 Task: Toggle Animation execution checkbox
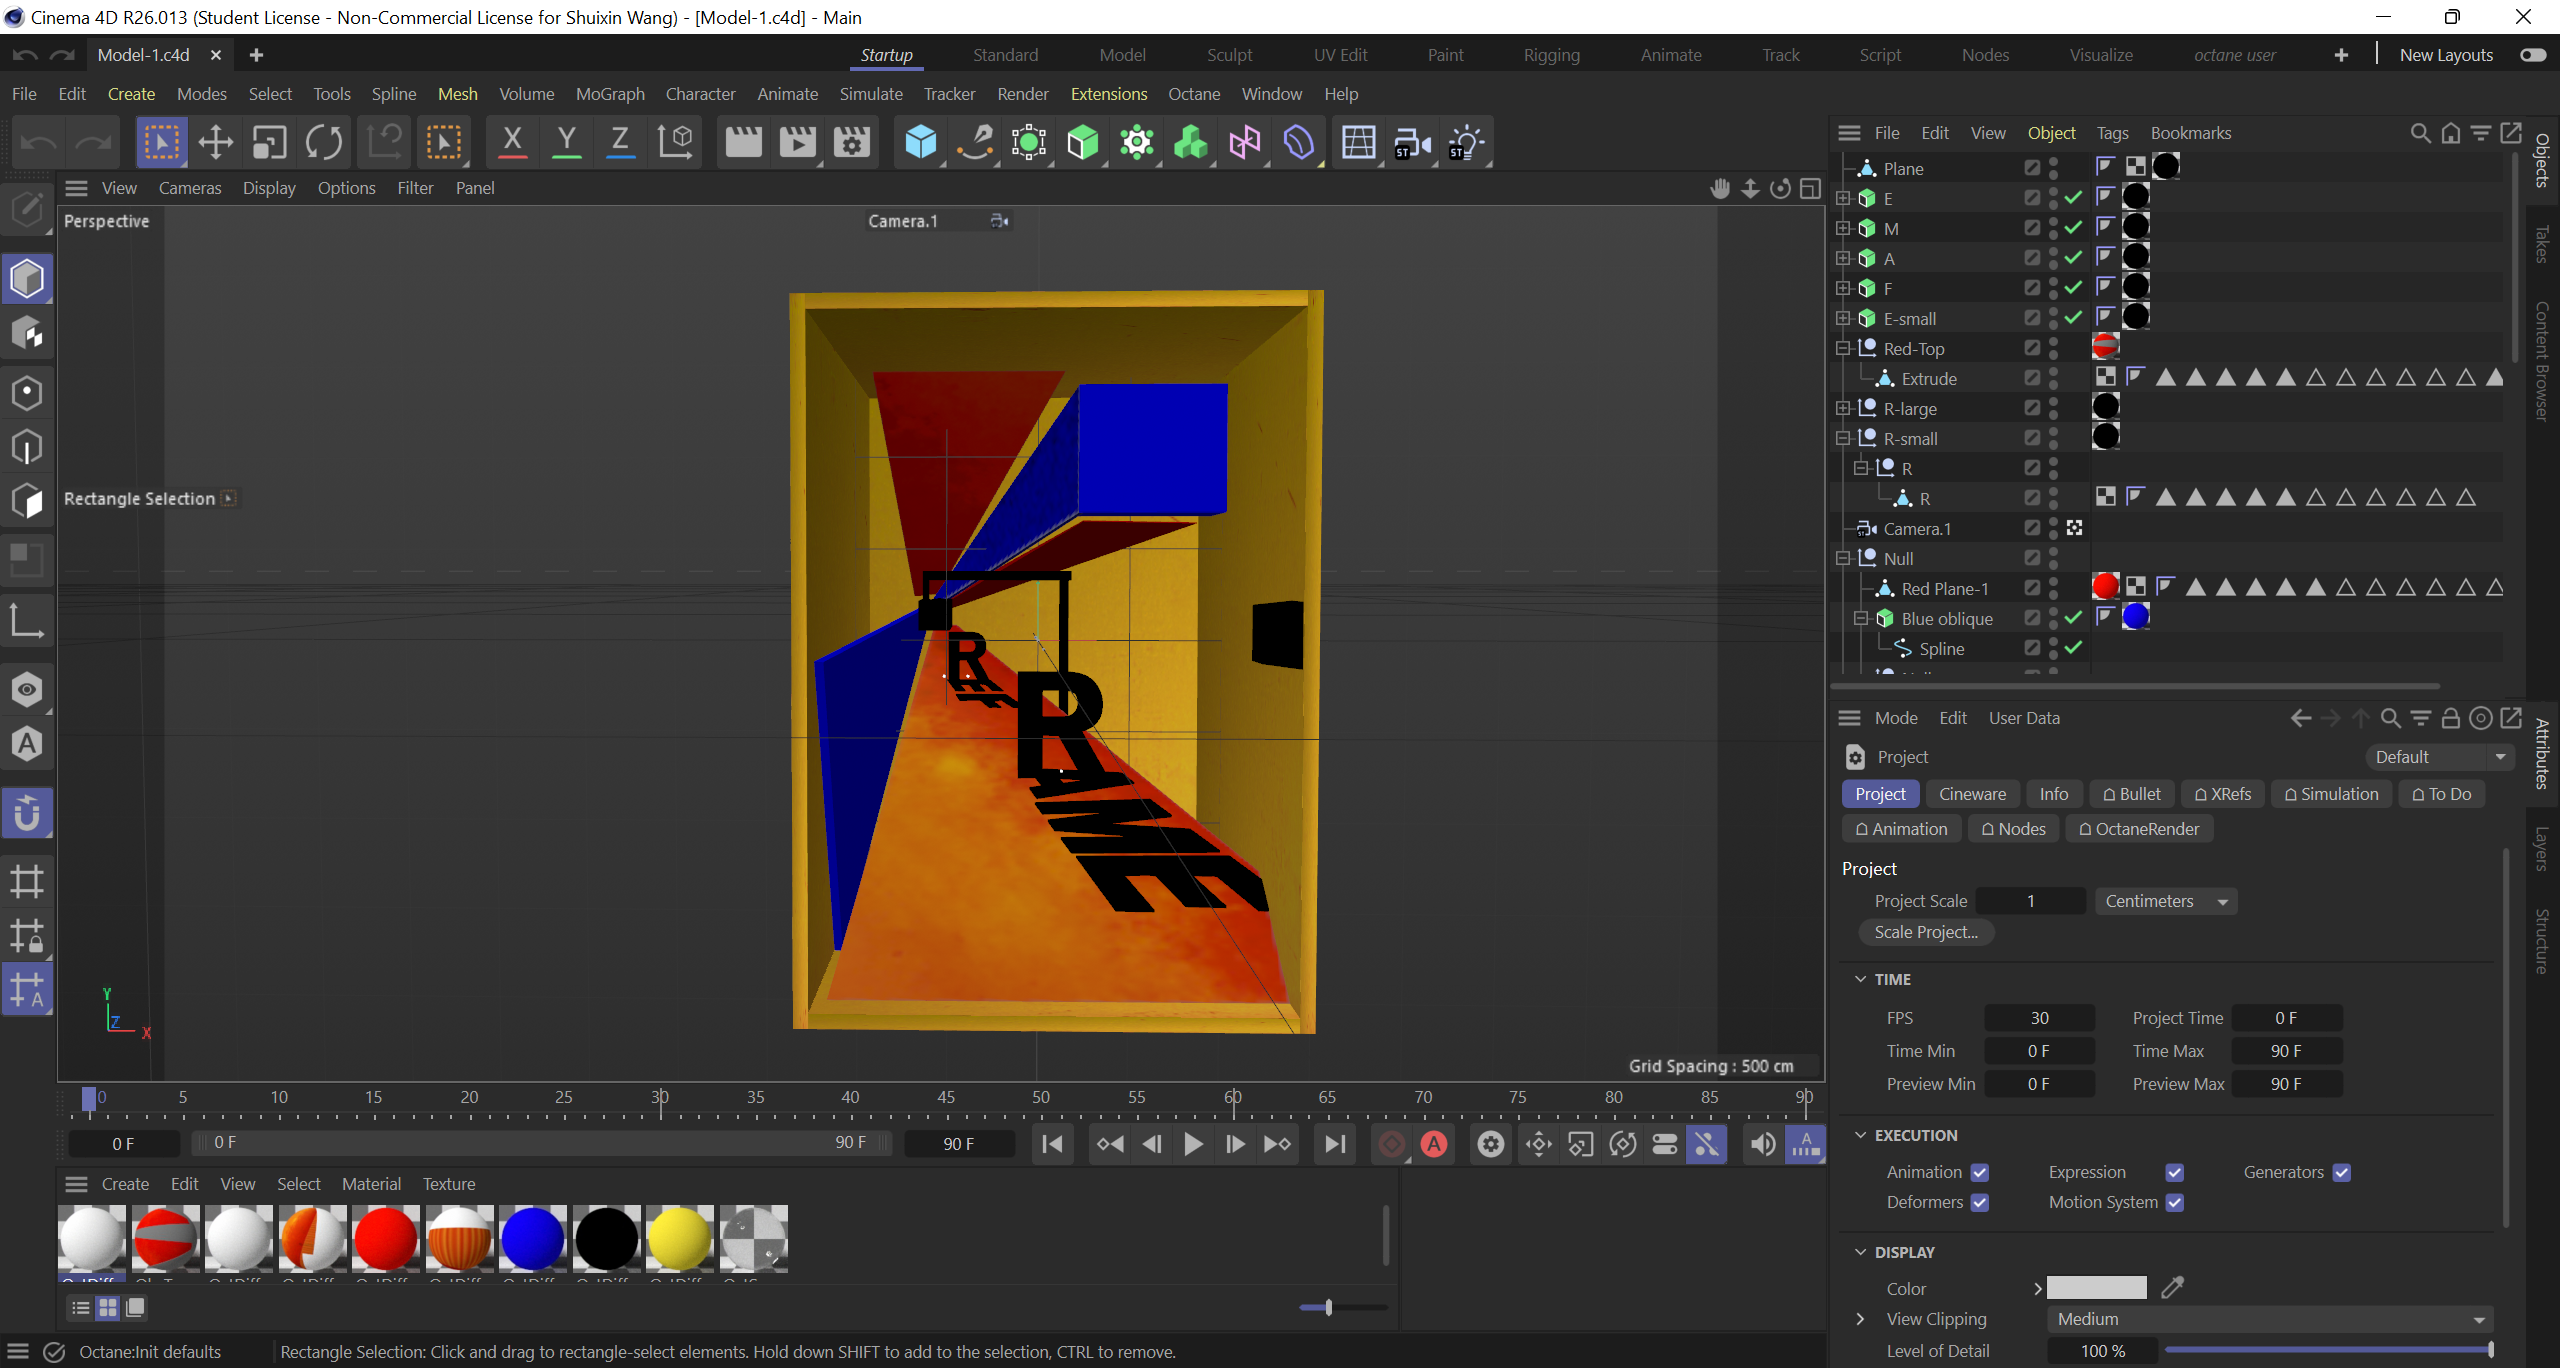pos(1980,1172)
